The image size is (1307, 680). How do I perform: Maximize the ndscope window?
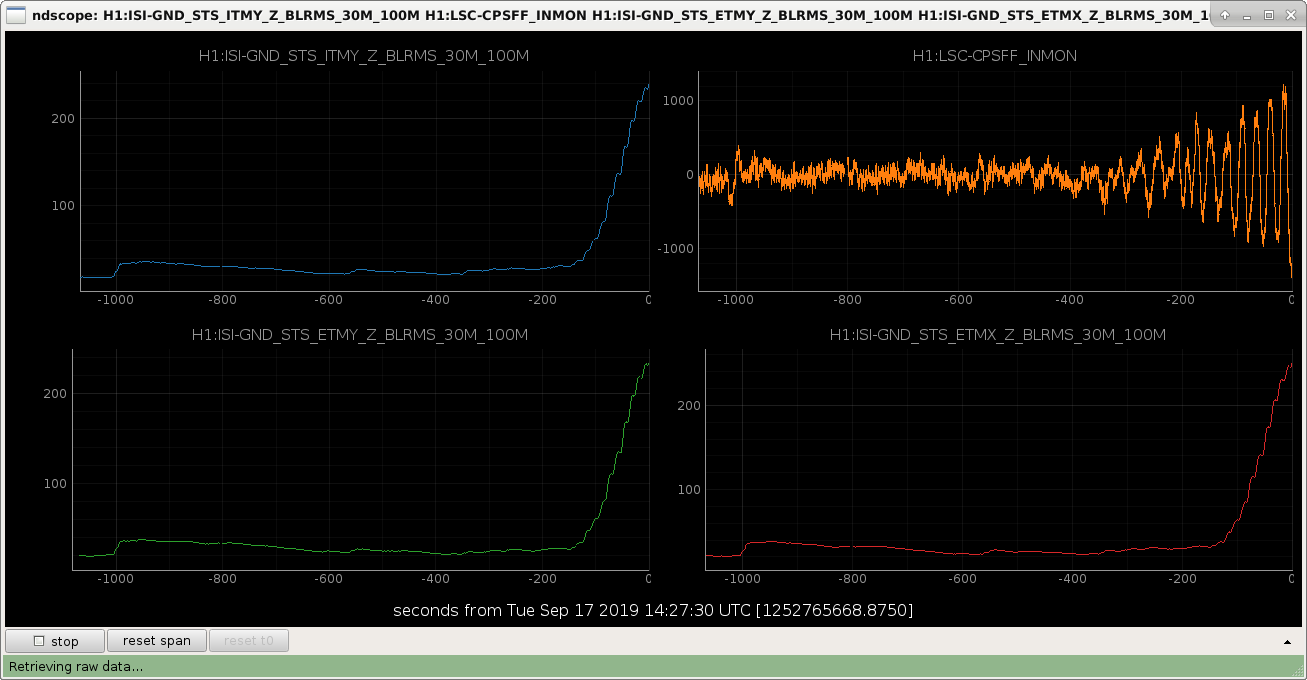1269,15
